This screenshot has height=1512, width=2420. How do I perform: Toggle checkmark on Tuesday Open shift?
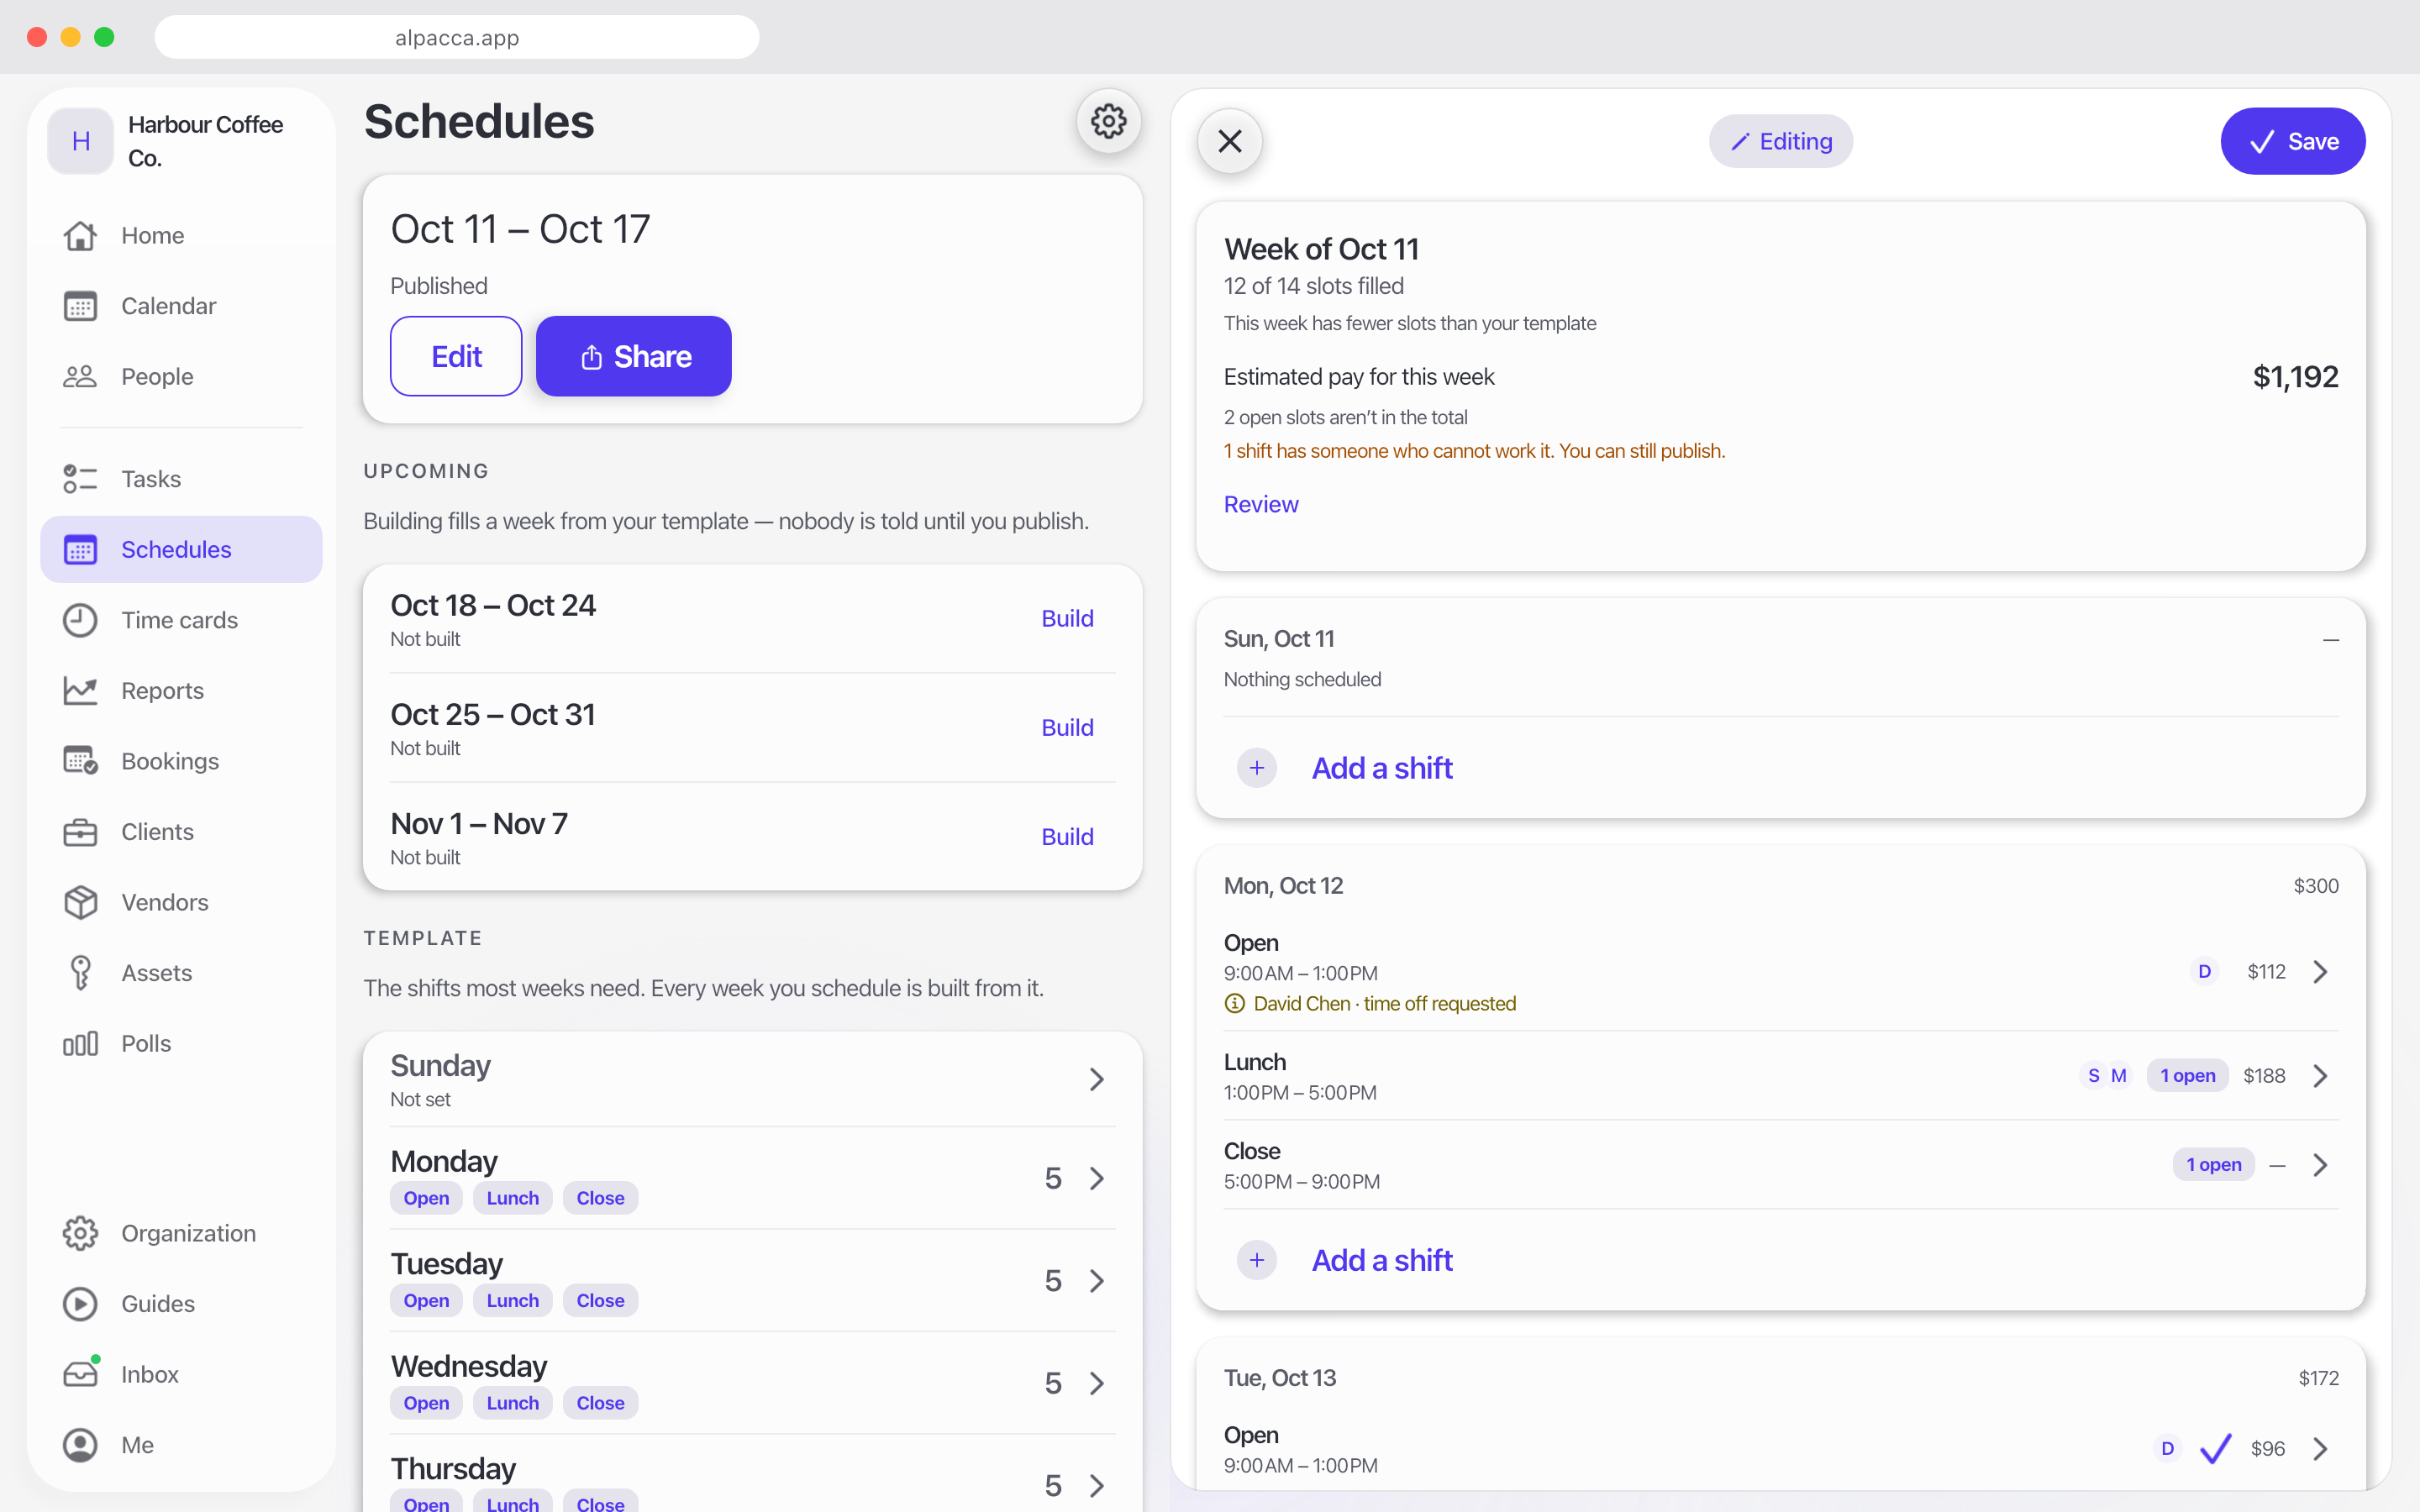click(x=2216, y=1448)
